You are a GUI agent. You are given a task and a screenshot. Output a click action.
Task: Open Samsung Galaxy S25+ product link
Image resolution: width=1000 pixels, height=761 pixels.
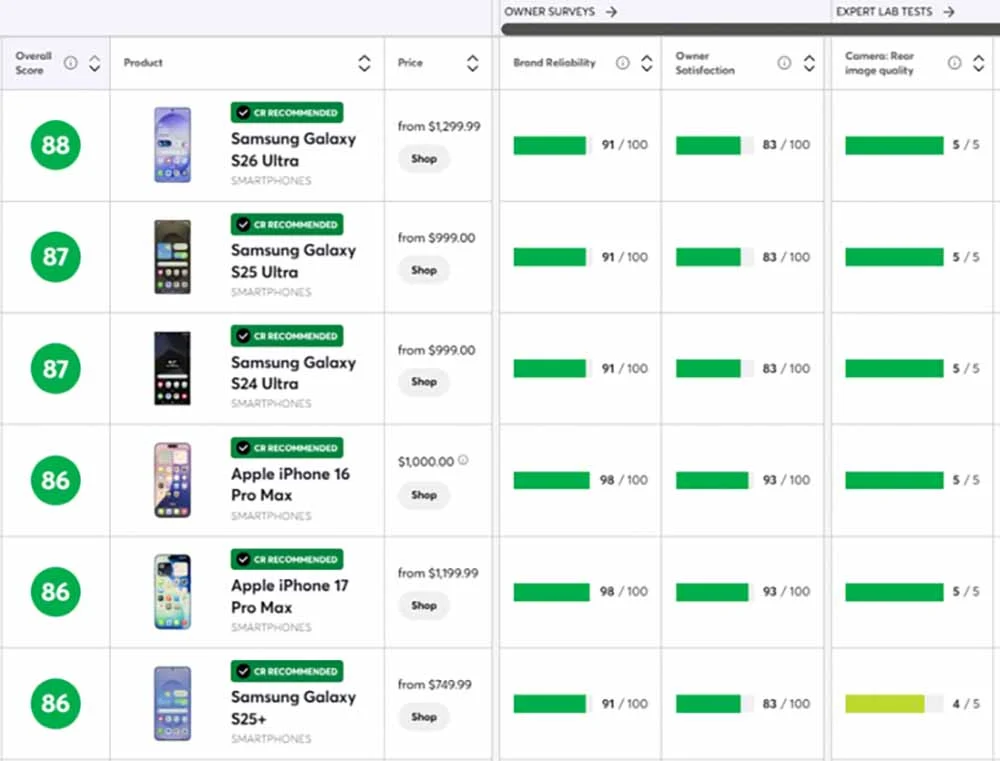pos(293,707)
